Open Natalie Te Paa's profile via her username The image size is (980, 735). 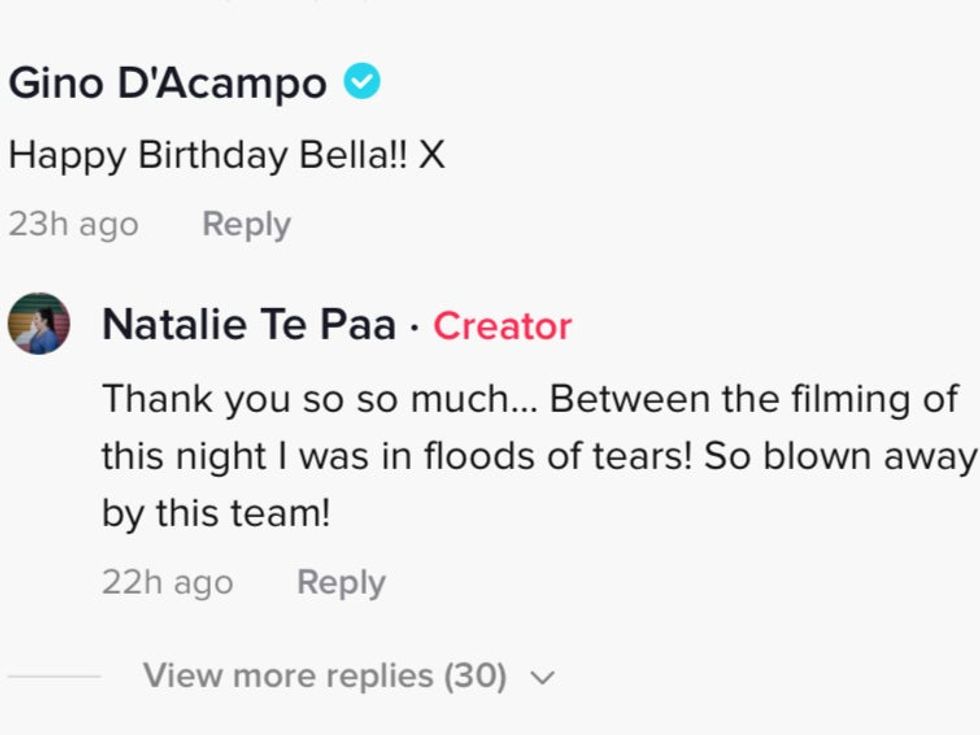[249, 325]
